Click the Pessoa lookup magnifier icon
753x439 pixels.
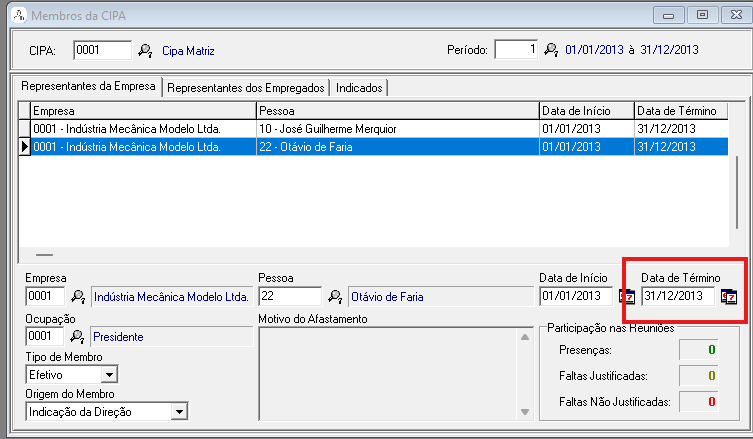335,296
